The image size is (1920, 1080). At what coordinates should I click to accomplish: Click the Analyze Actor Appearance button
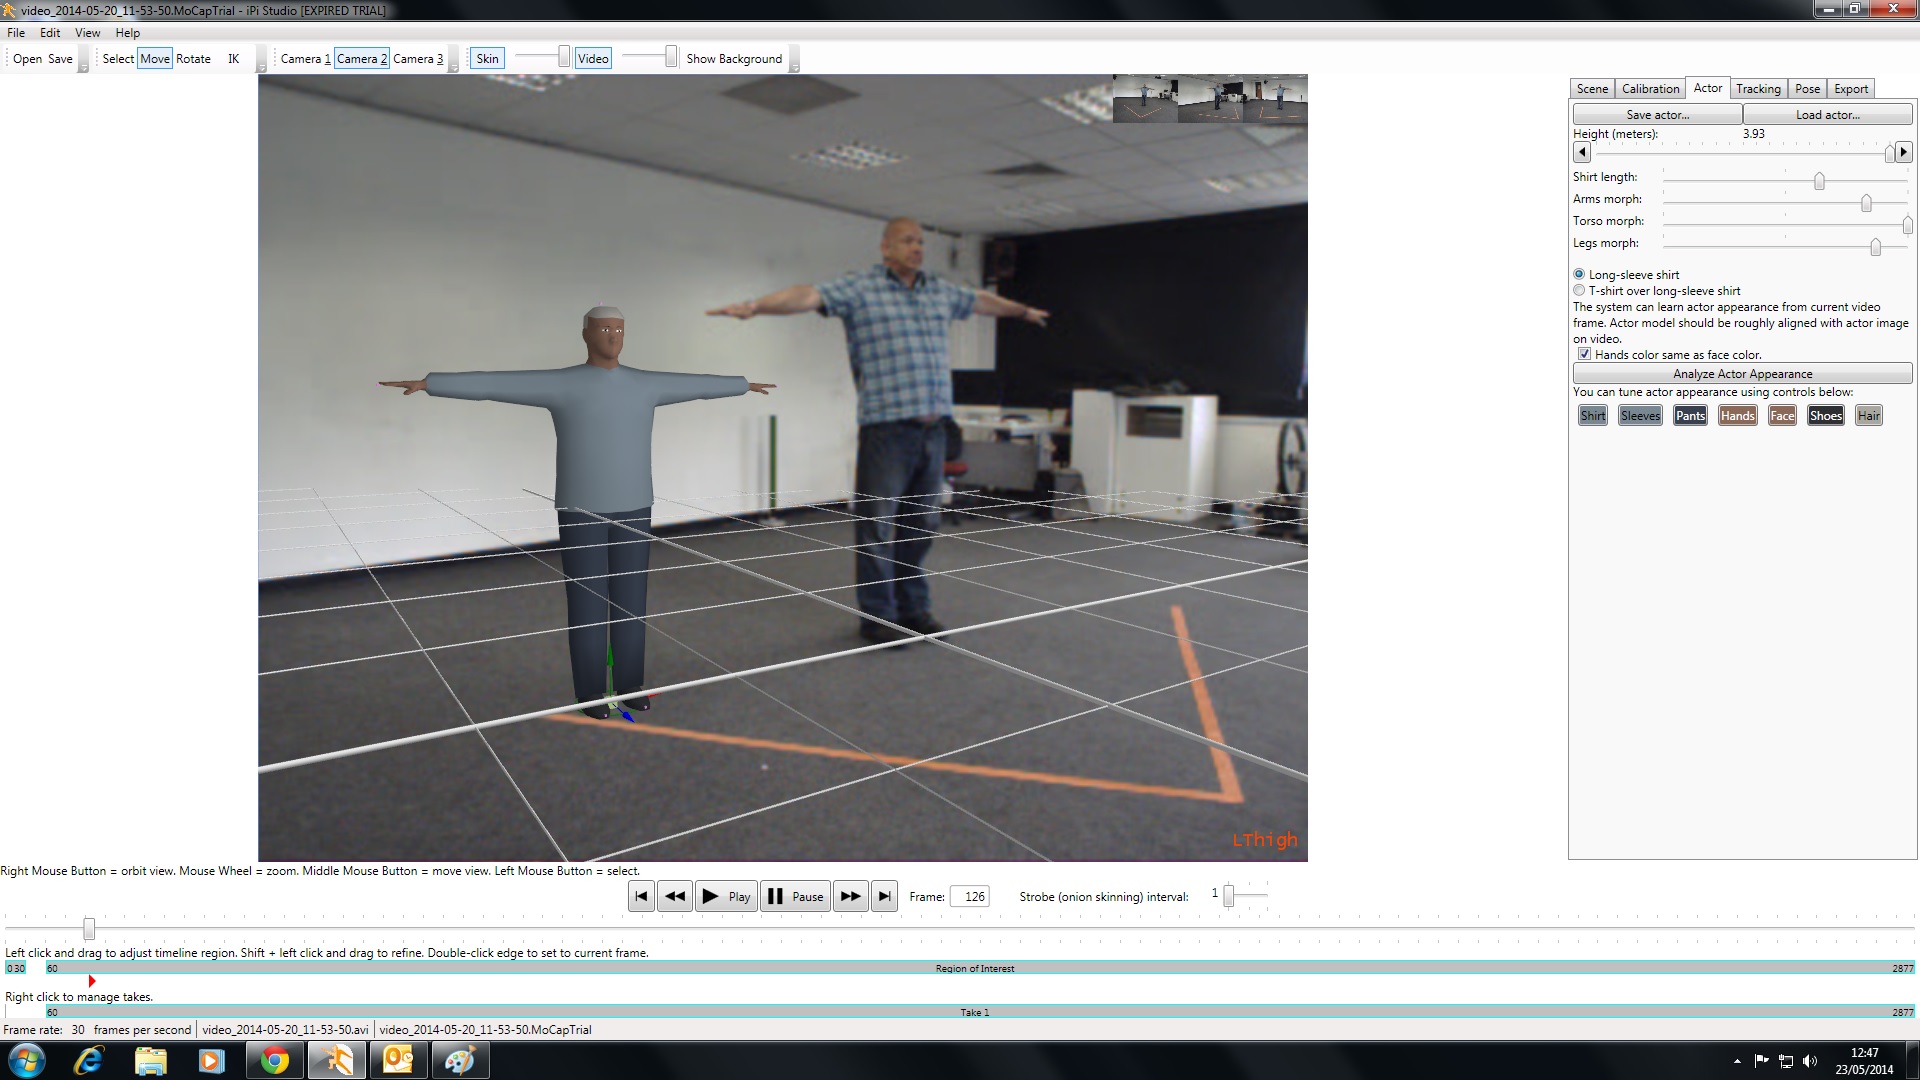[1742, 373]
